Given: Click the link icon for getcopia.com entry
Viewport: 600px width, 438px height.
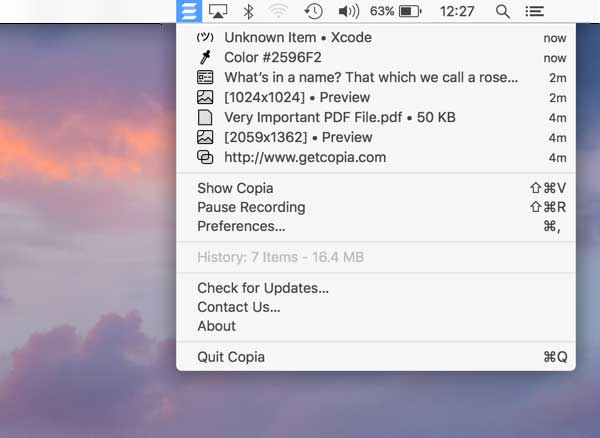Looking at the screenshot, I should tap(205, 157).
